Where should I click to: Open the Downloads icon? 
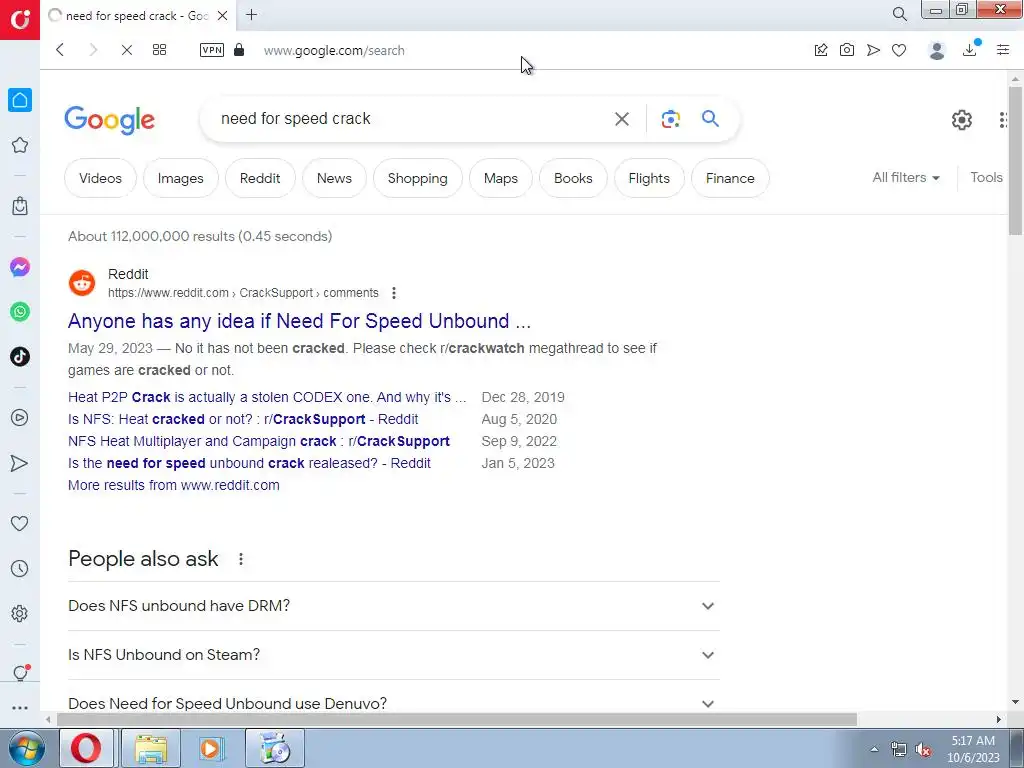point(970,50)
